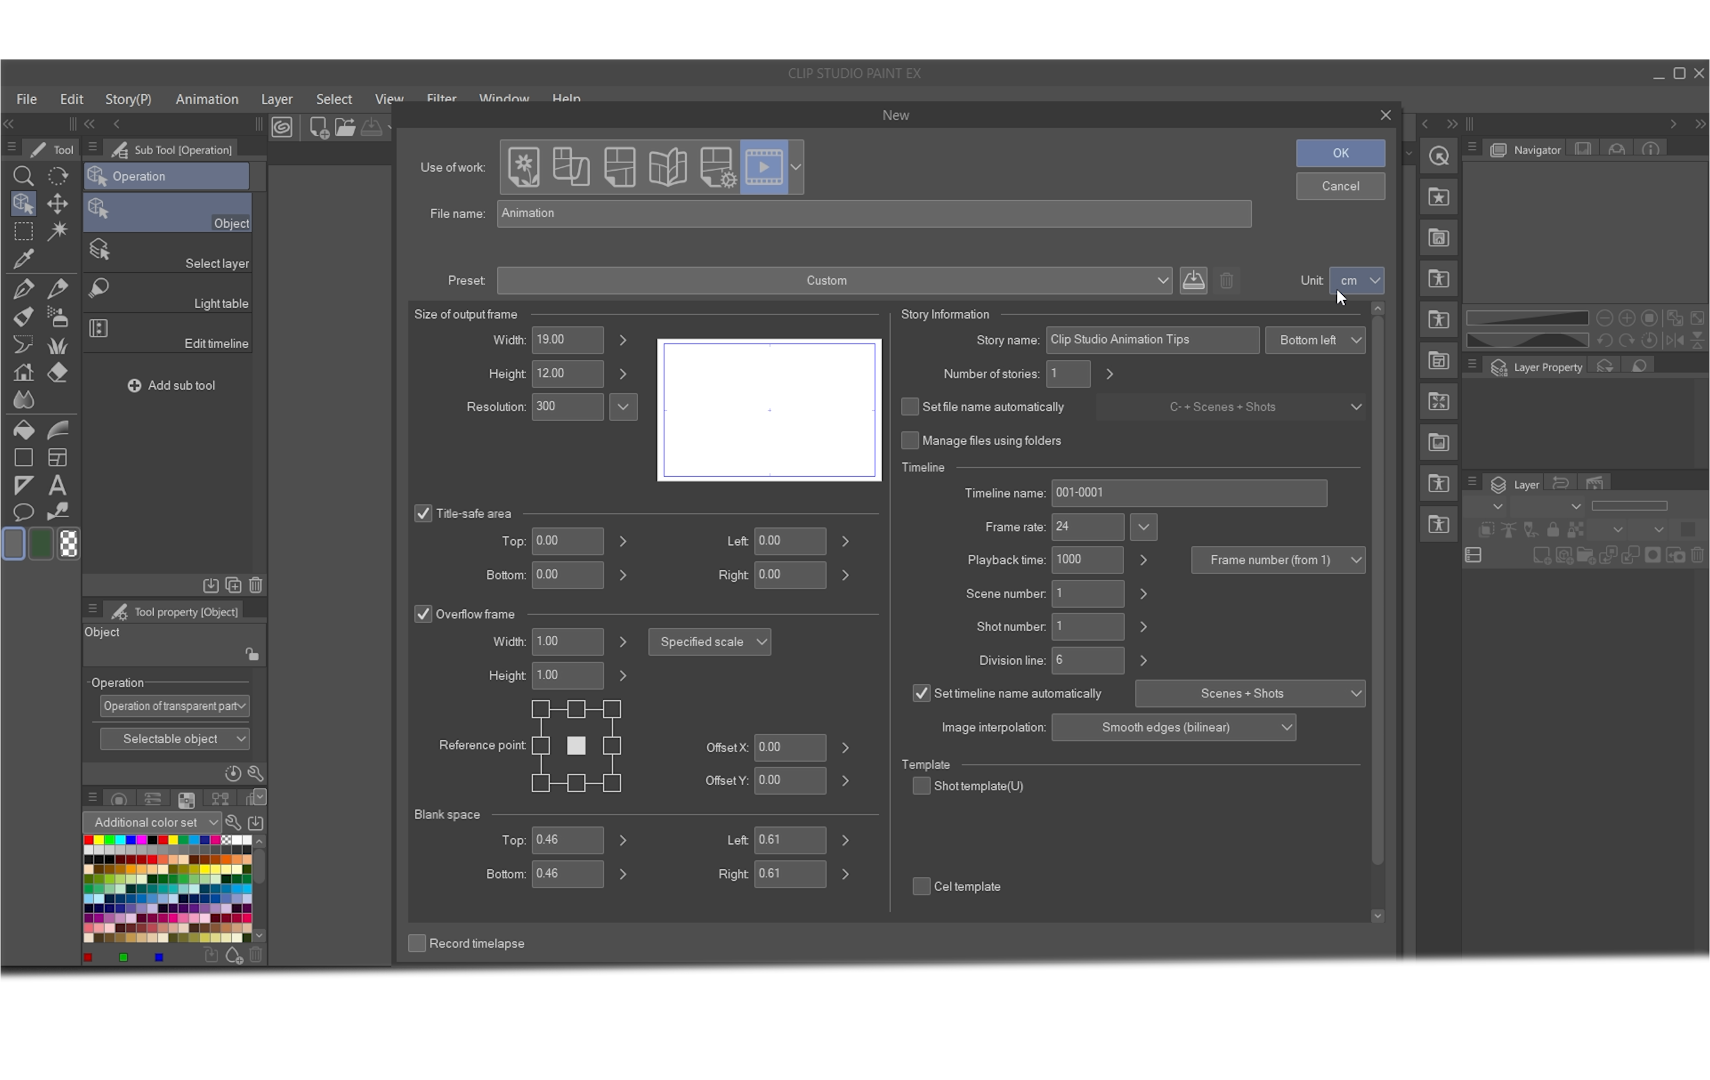1710x1080 pixels.
Task: Select the Fill bucket tool
Action: pos(23,430)
